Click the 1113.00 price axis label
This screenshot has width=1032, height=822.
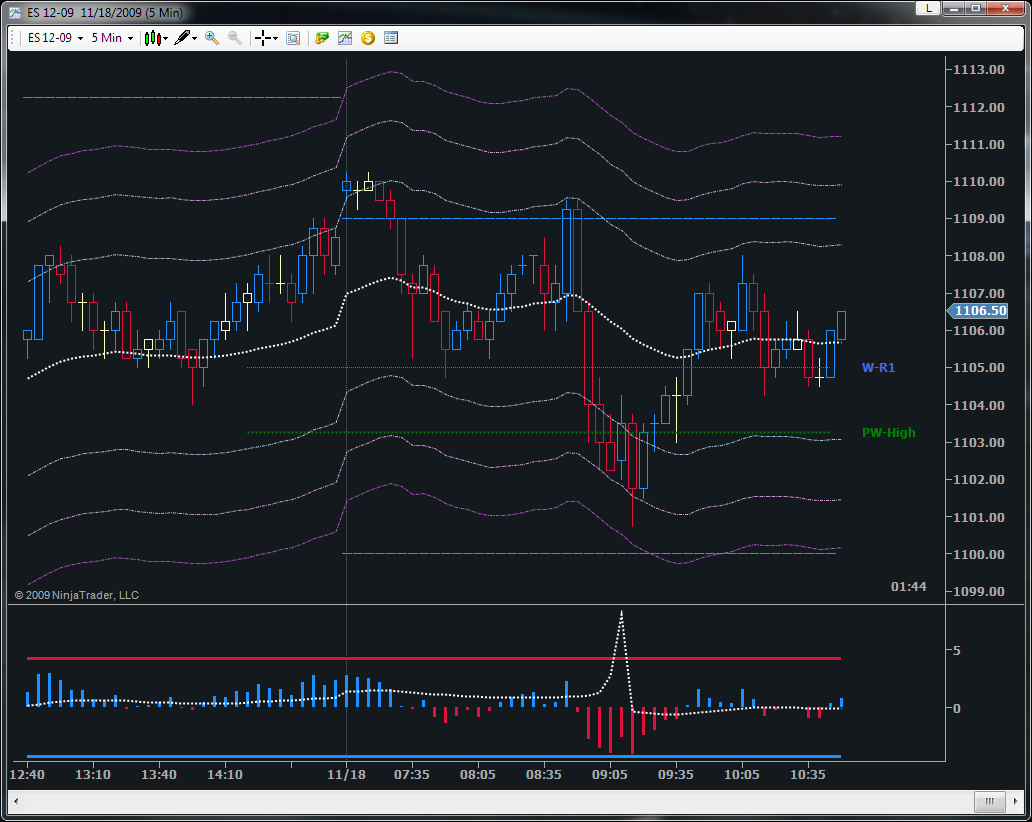pos(979,70)
